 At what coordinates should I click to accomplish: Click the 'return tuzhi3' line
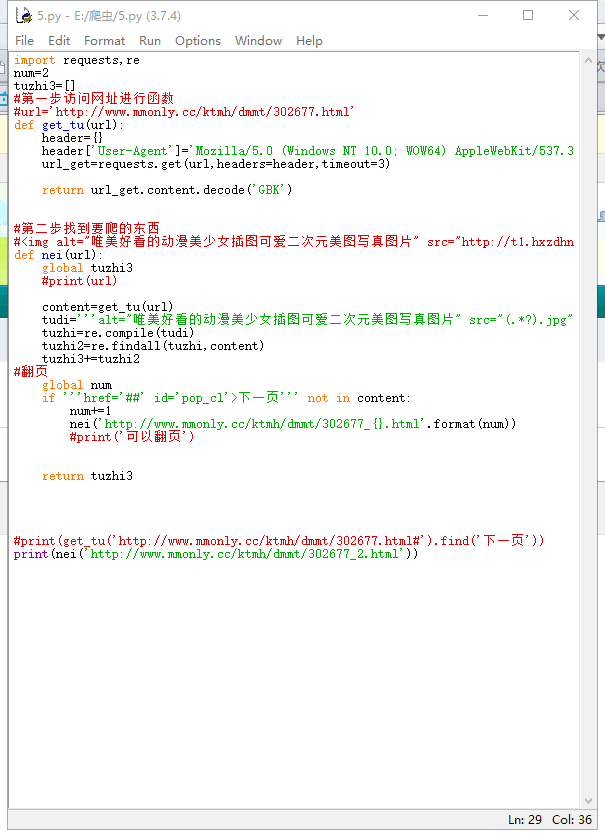[x=88, y=476]
